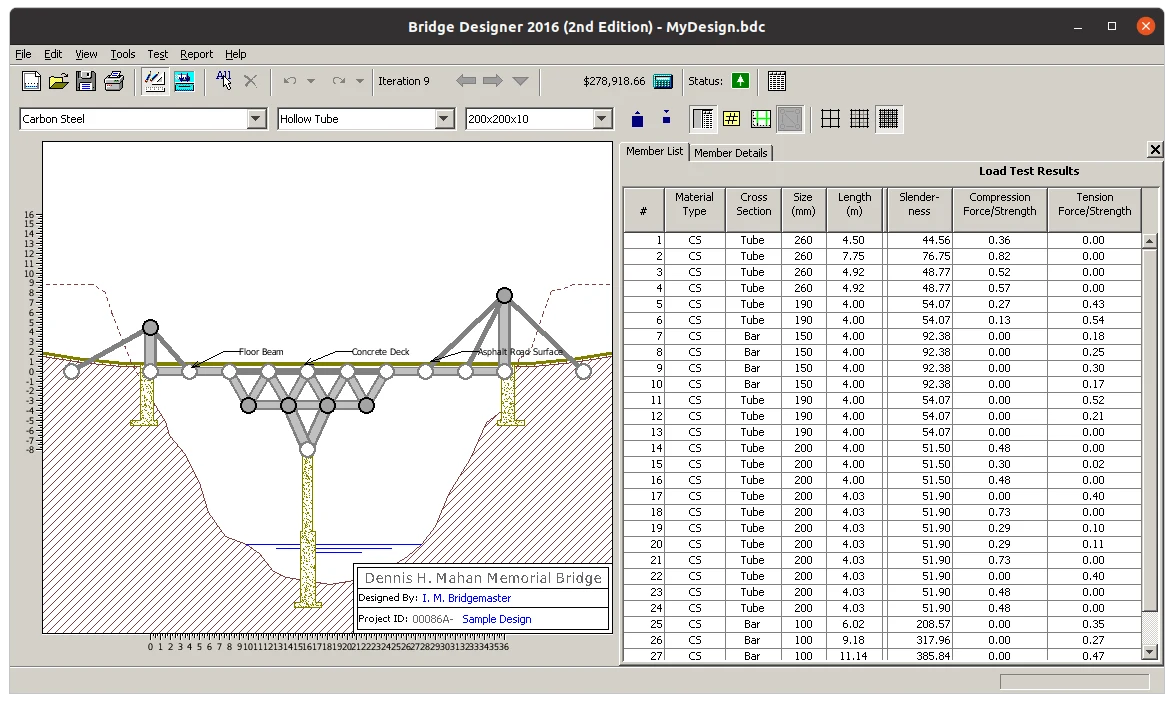This screenshot has height=703, width=1174.
Task: Open the load test report table icon
Action: pos(776,81)
